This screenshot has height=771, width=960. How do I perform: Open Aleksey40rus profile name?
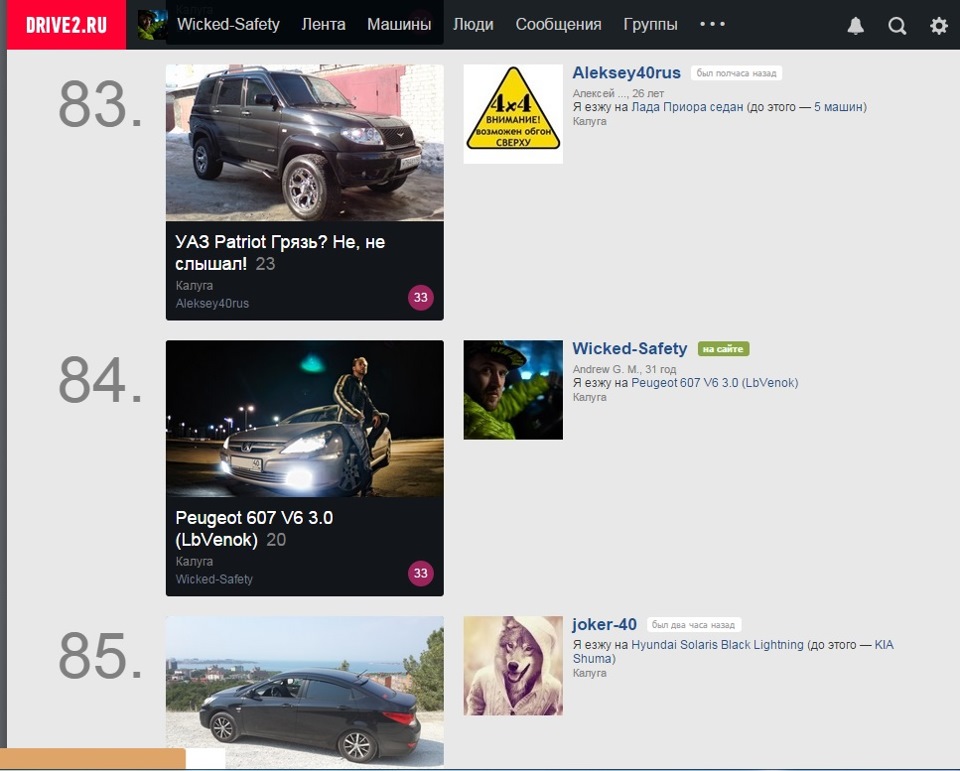click(x=626, y=73)
